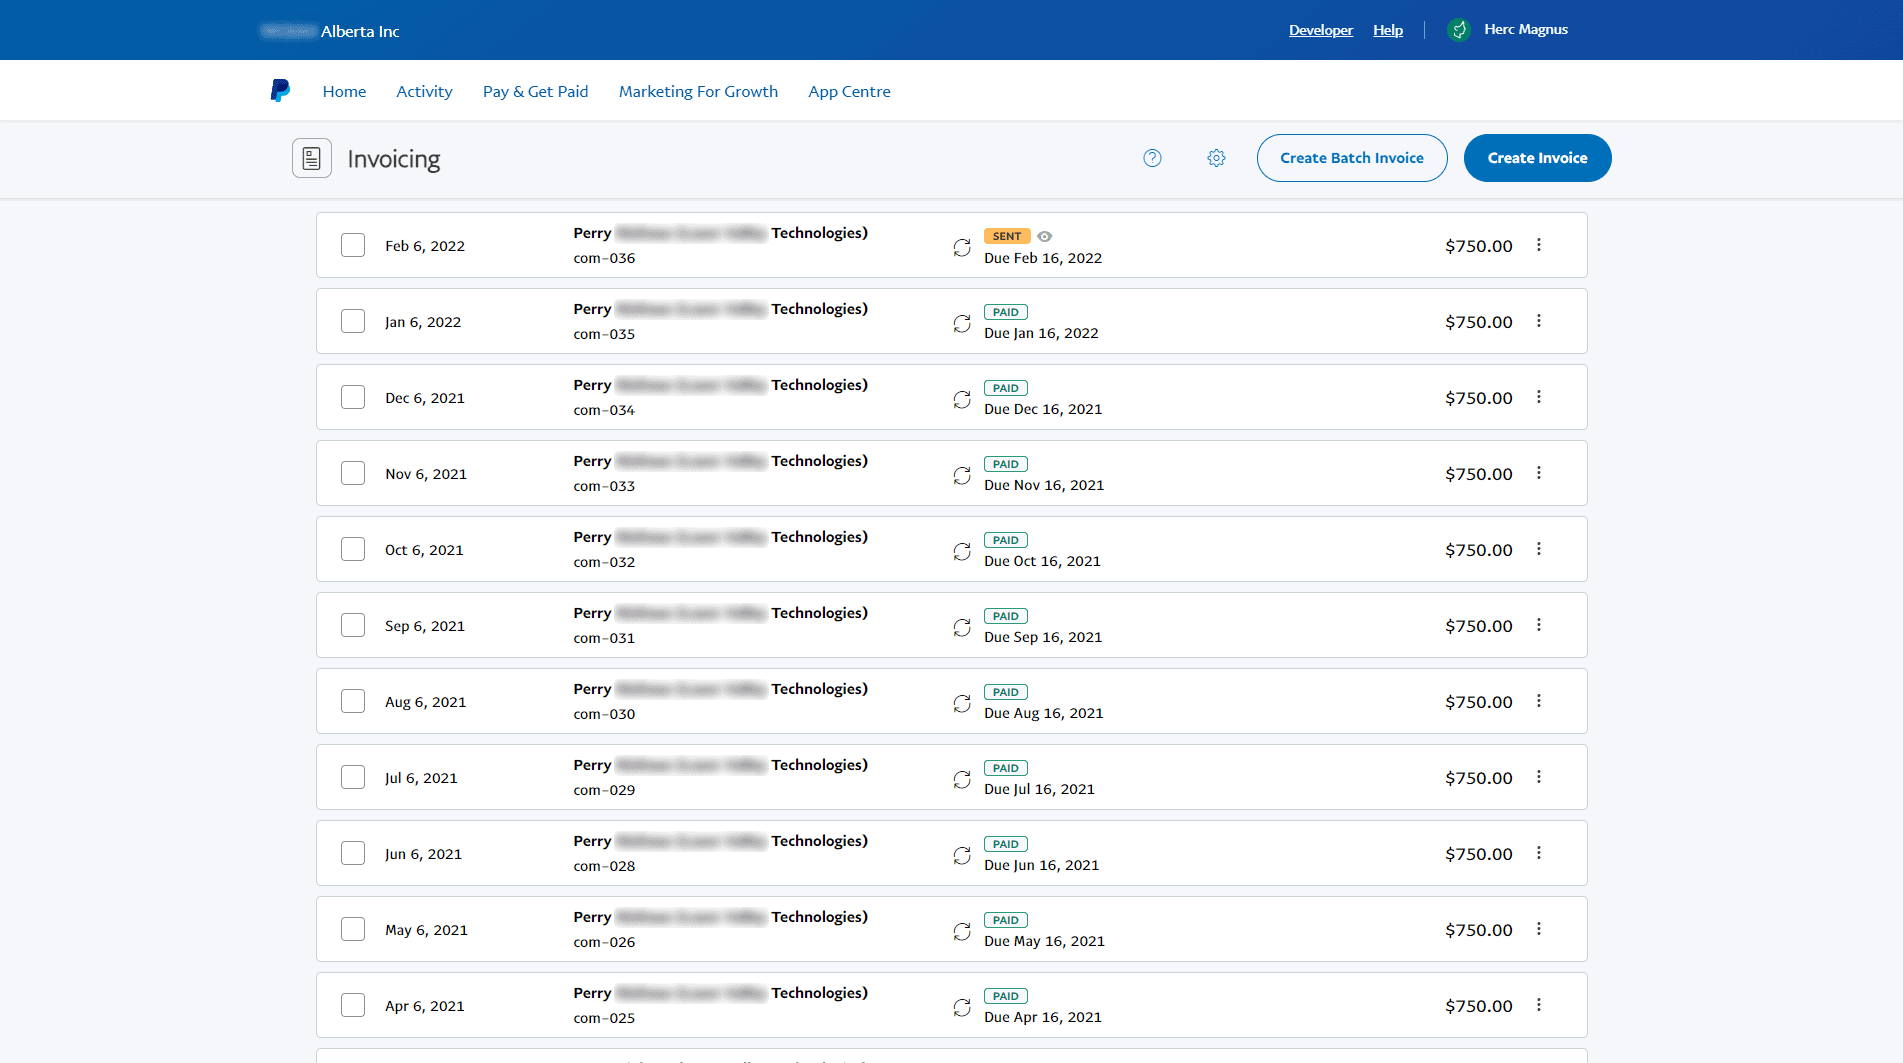The height and width of the screenshot is (1063, 1903).
Task: Click invoice number com-029
Action: (x=604, y=790)
